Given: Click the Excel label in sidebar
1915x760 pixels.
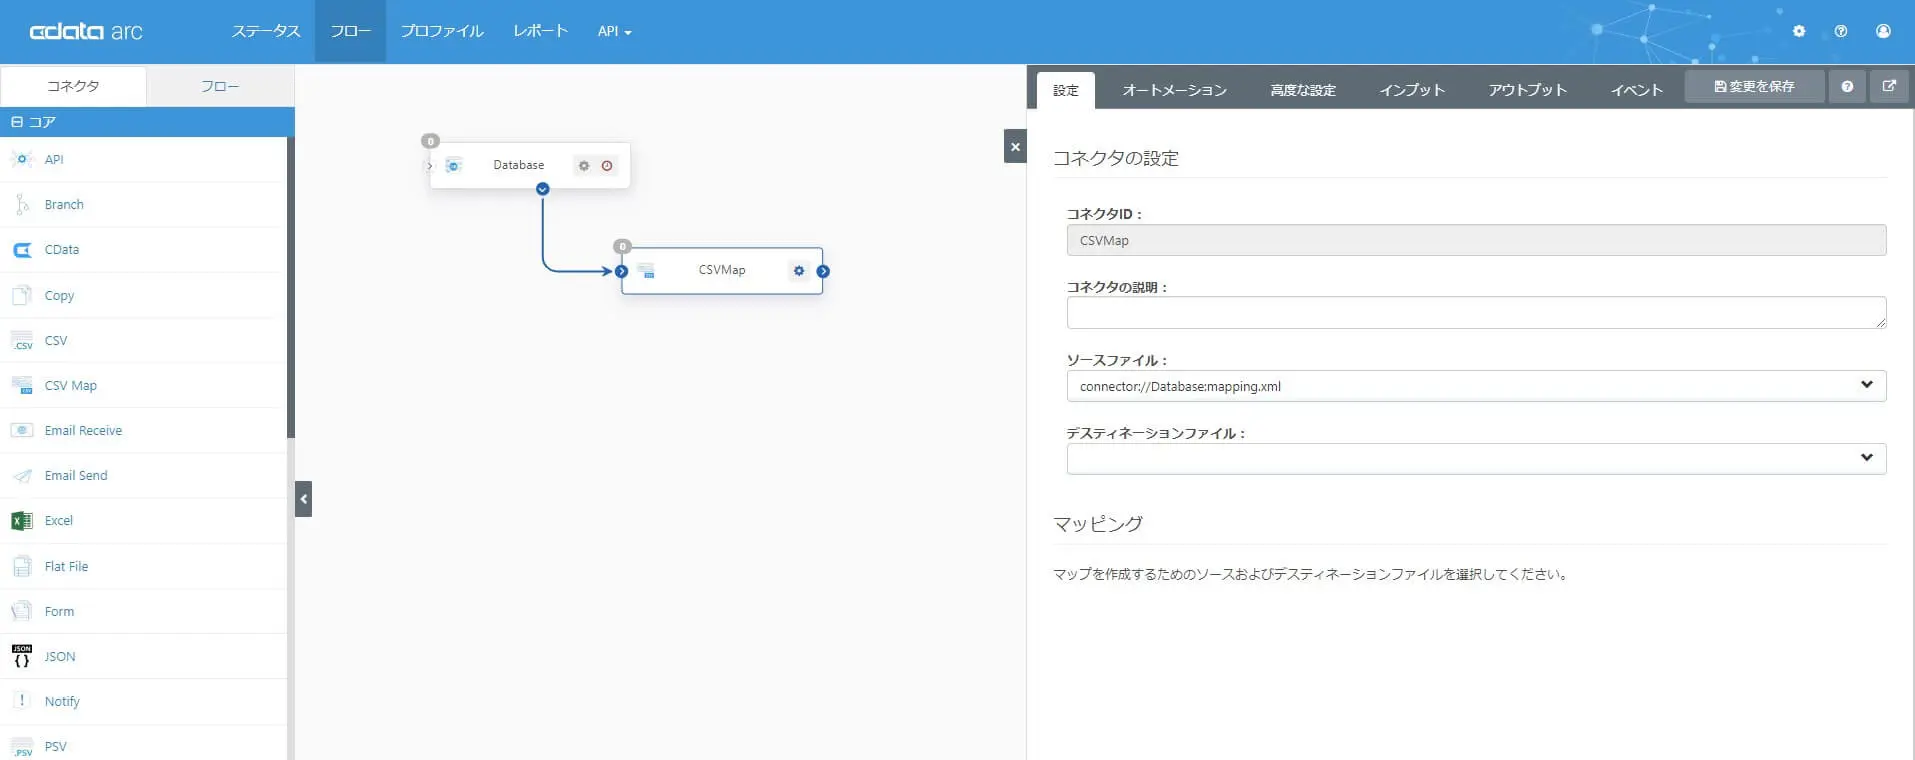Looking at the screenshot, I should point(58,521).
